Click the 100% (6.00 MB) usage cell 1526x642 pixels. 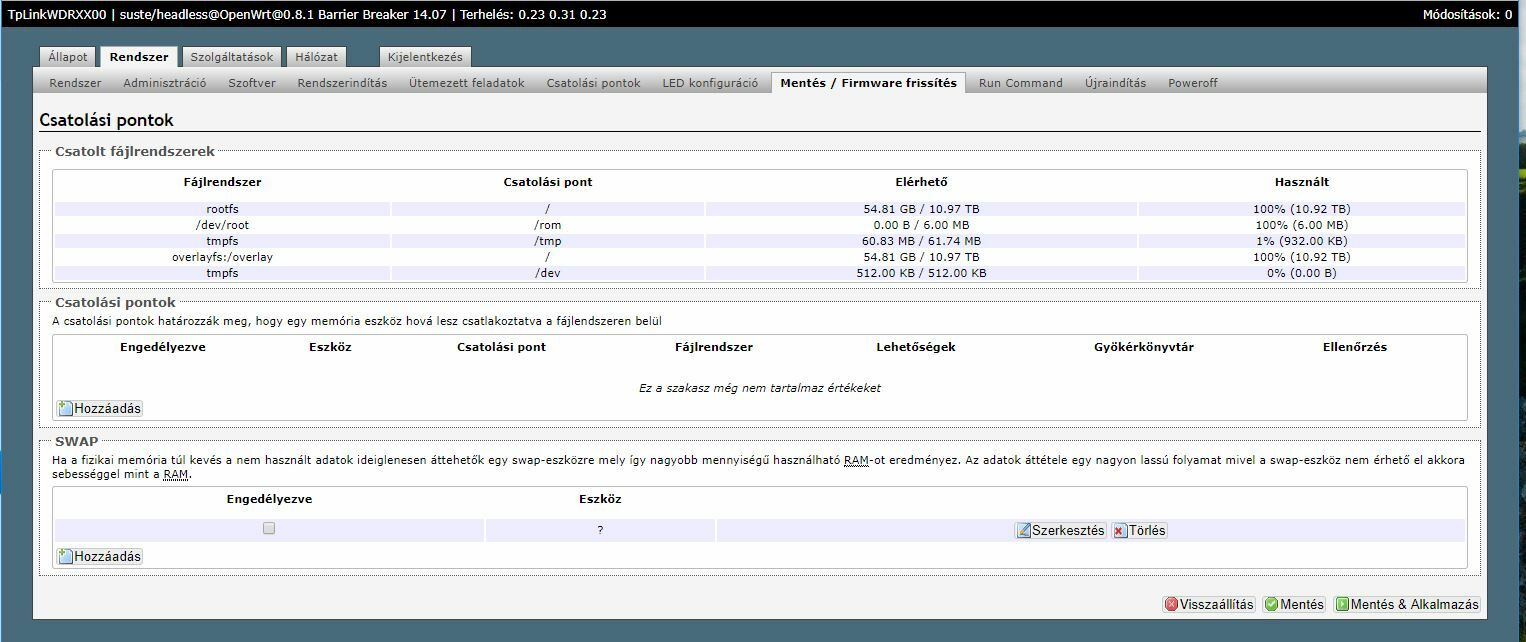point(1302,225)
